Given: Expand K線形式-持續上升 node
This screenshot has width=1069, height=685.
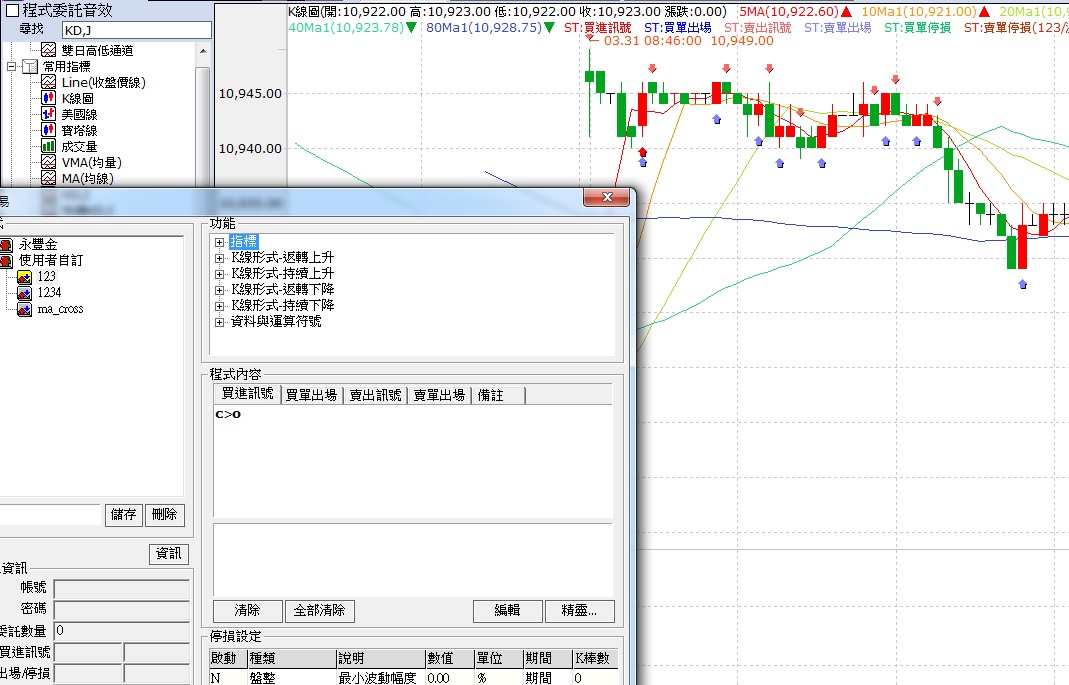Looking at the screenshot, I should pos(220,274).
